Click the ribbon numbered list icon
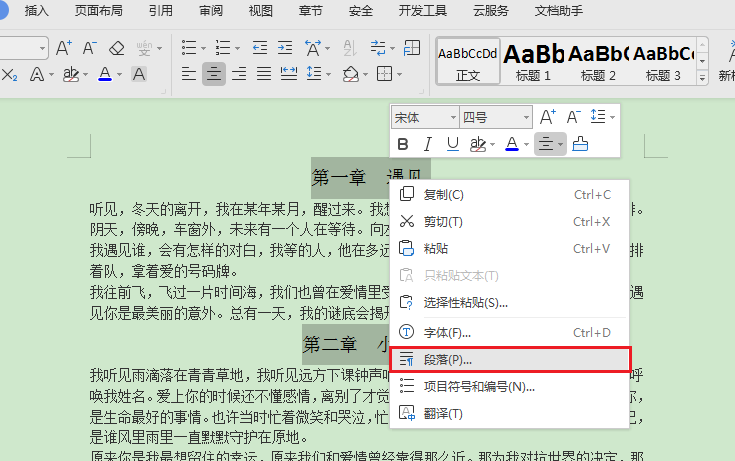Viewport: 735px width, 461px height. [223, 48]
